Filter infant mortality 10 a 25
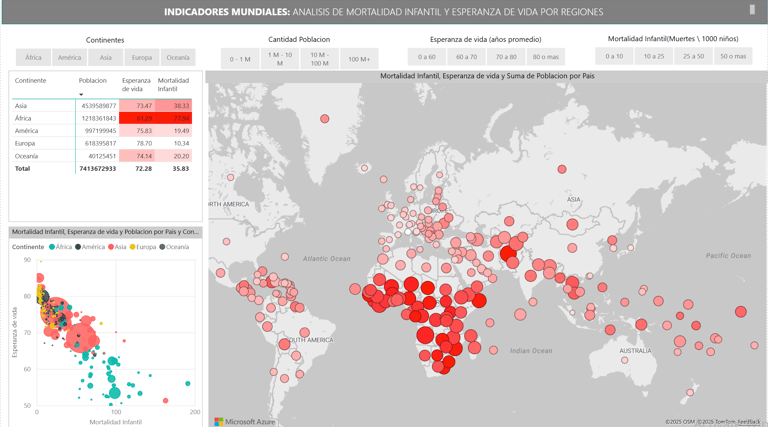The height and width of the screenshot is (427, 768). 654,56
